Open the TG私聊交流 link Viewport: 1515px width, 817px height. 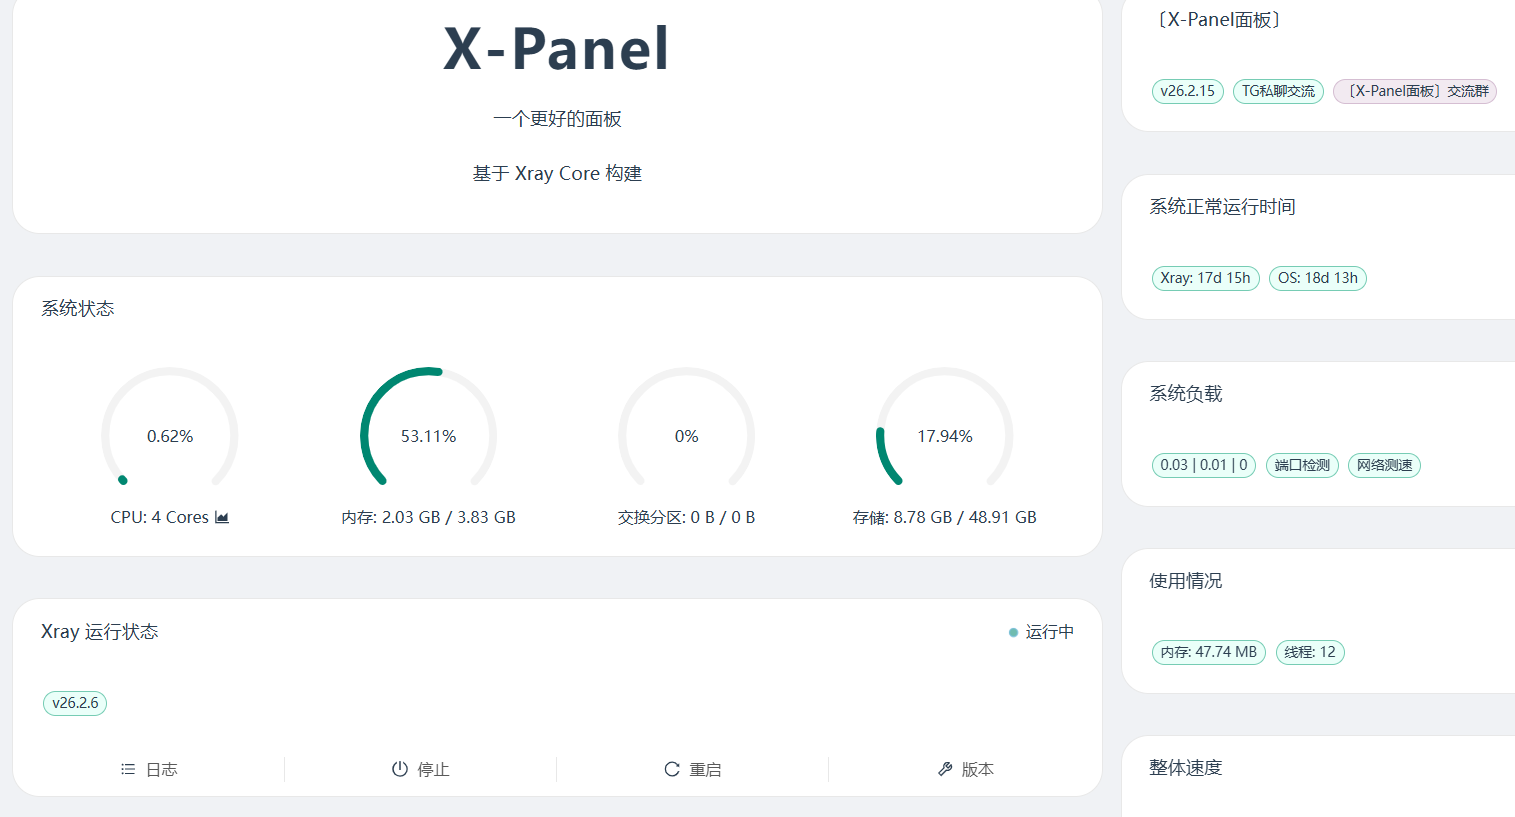(1278, 91)
